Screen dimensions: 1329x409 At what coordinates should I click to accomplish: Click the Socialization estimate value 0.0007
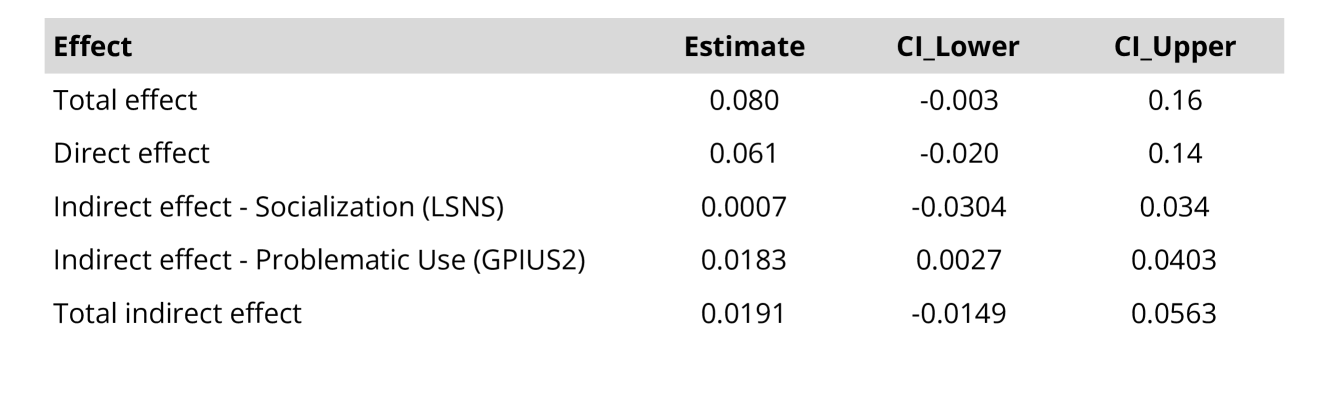pyautogui.click(x=744, y=207)
